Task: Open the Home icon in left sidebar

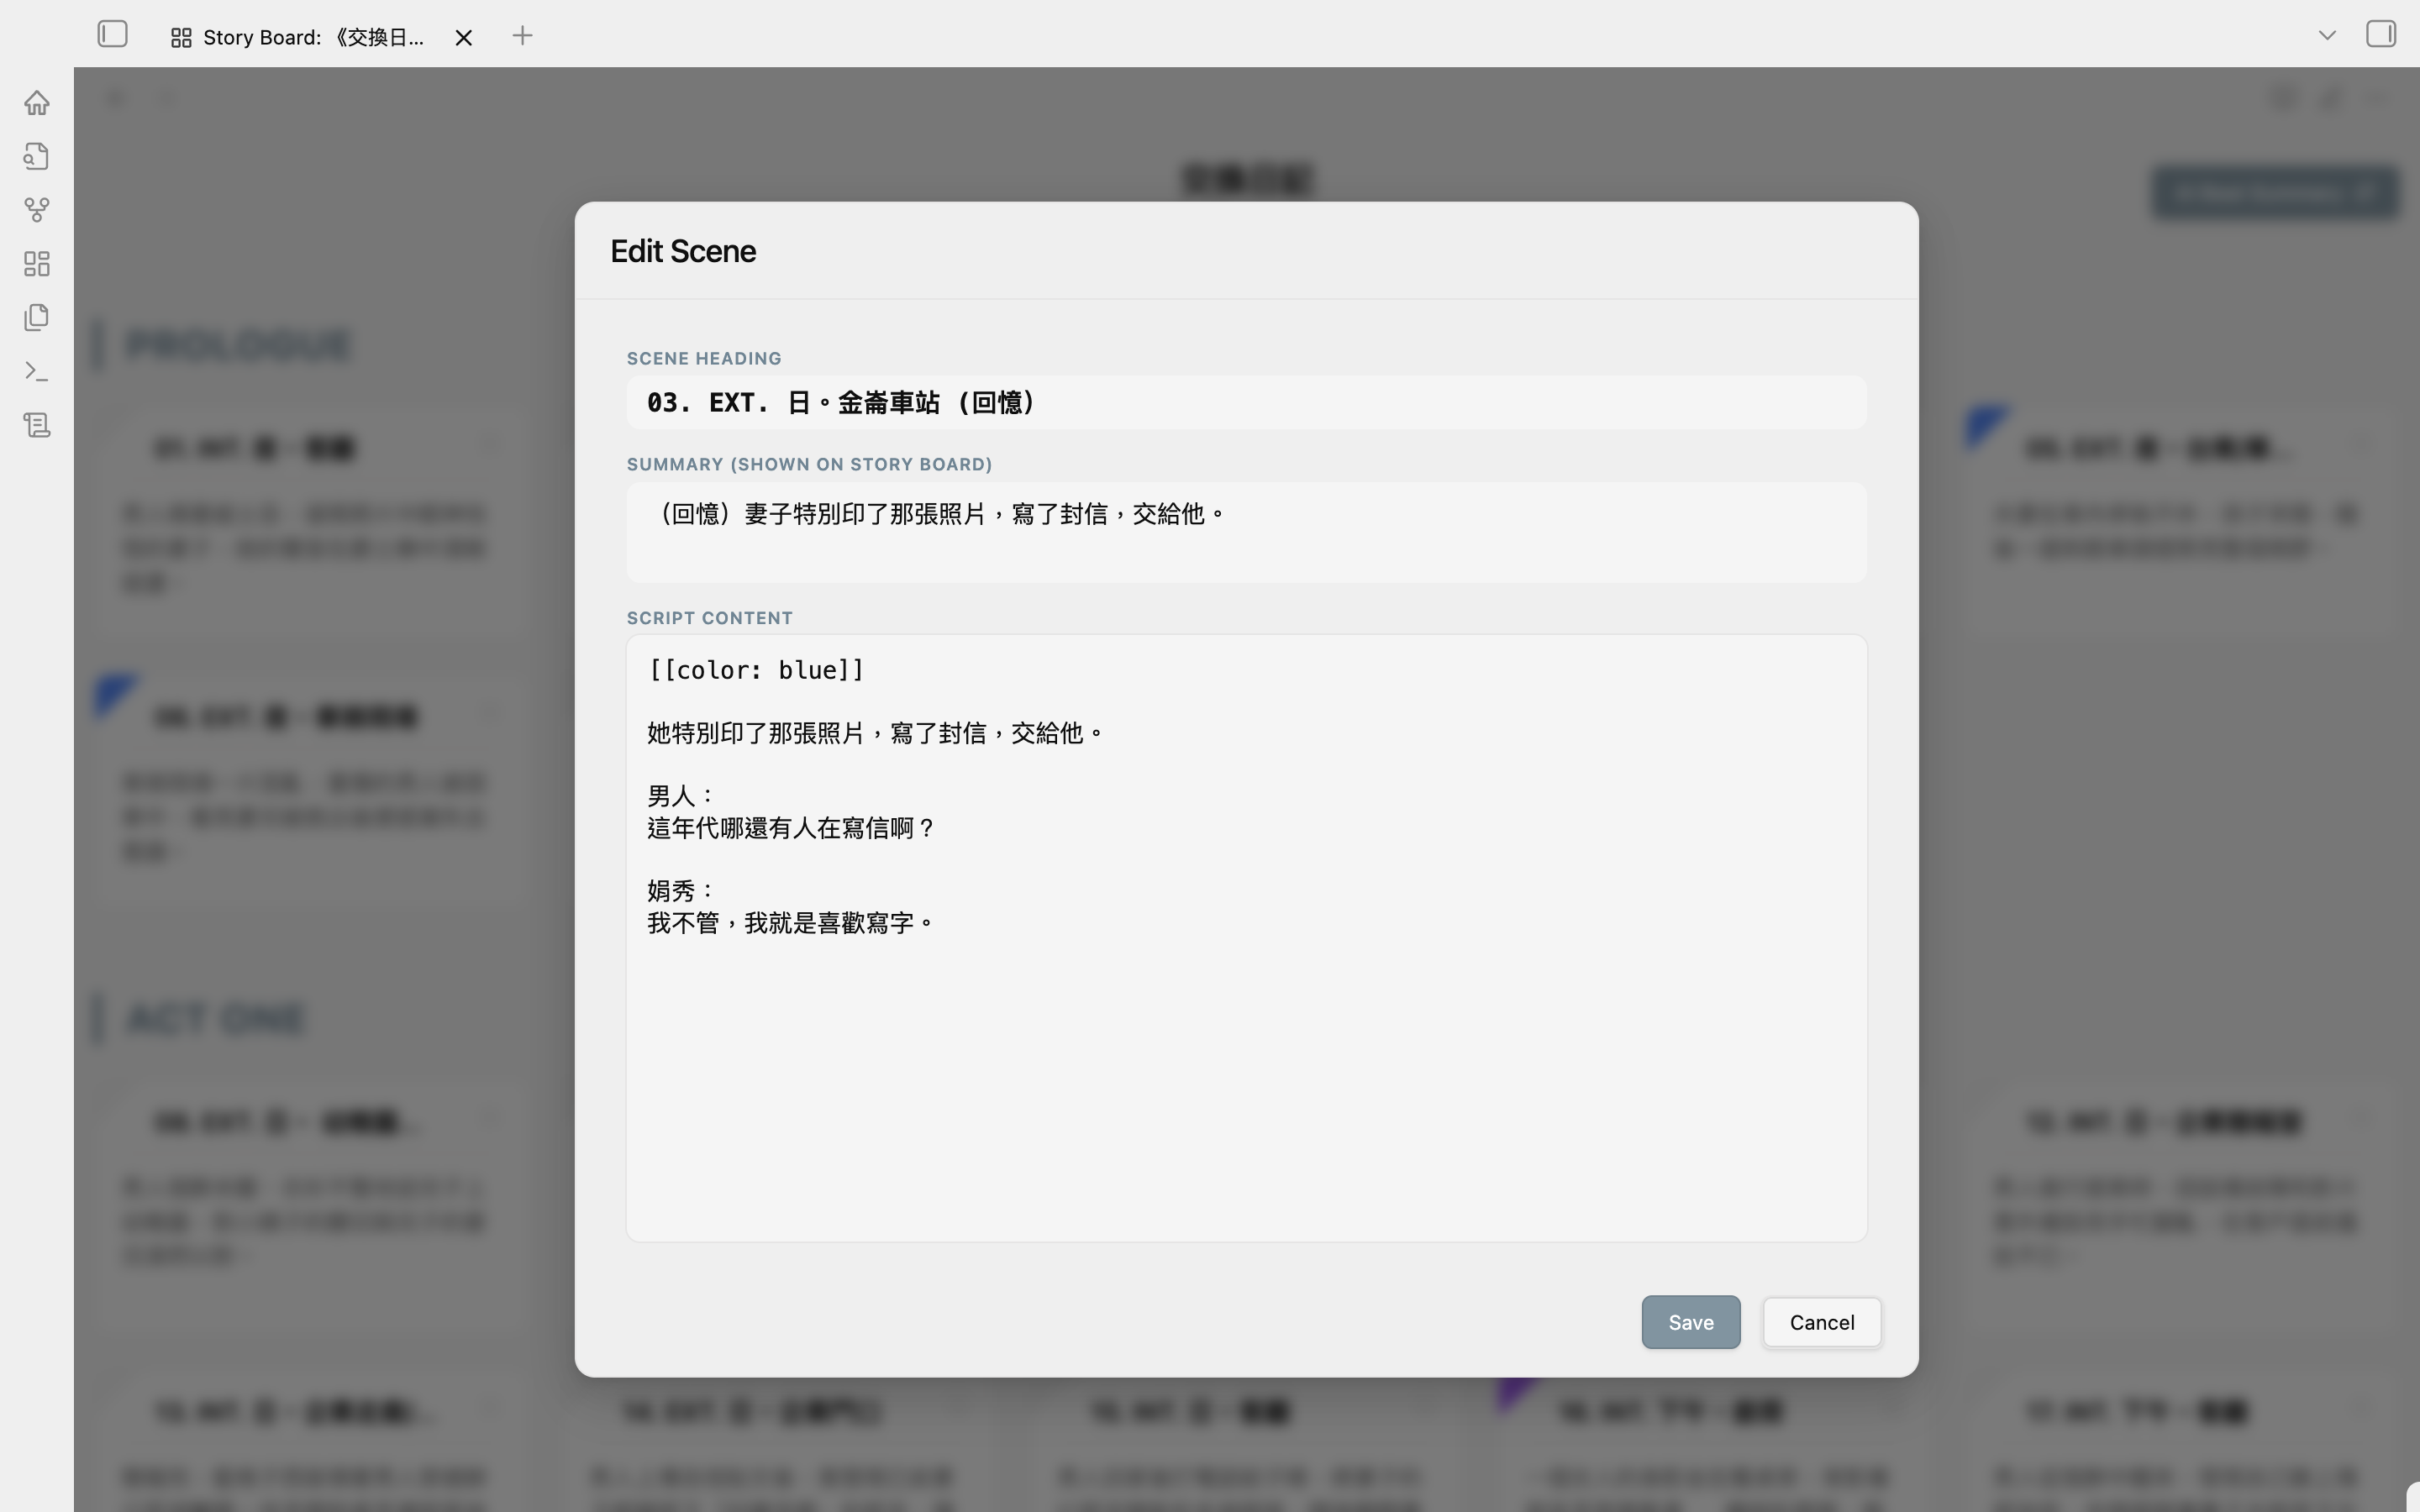Action: tap(37, 103)
